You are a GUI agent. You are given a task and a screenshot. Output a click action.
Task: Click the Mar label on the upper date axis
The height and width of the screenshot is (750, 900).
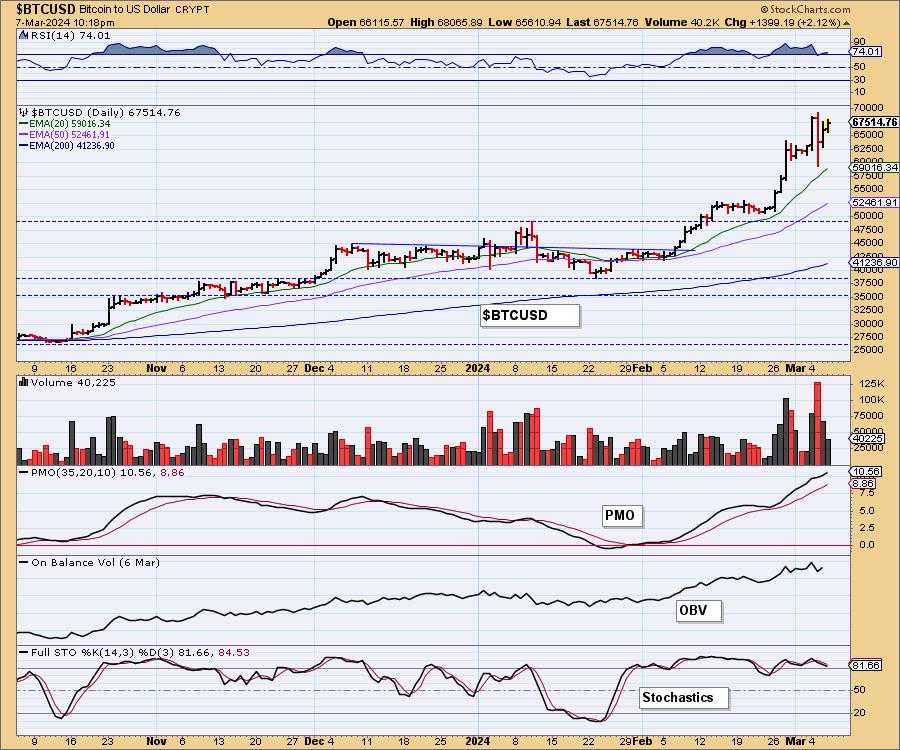pos(796,368)
